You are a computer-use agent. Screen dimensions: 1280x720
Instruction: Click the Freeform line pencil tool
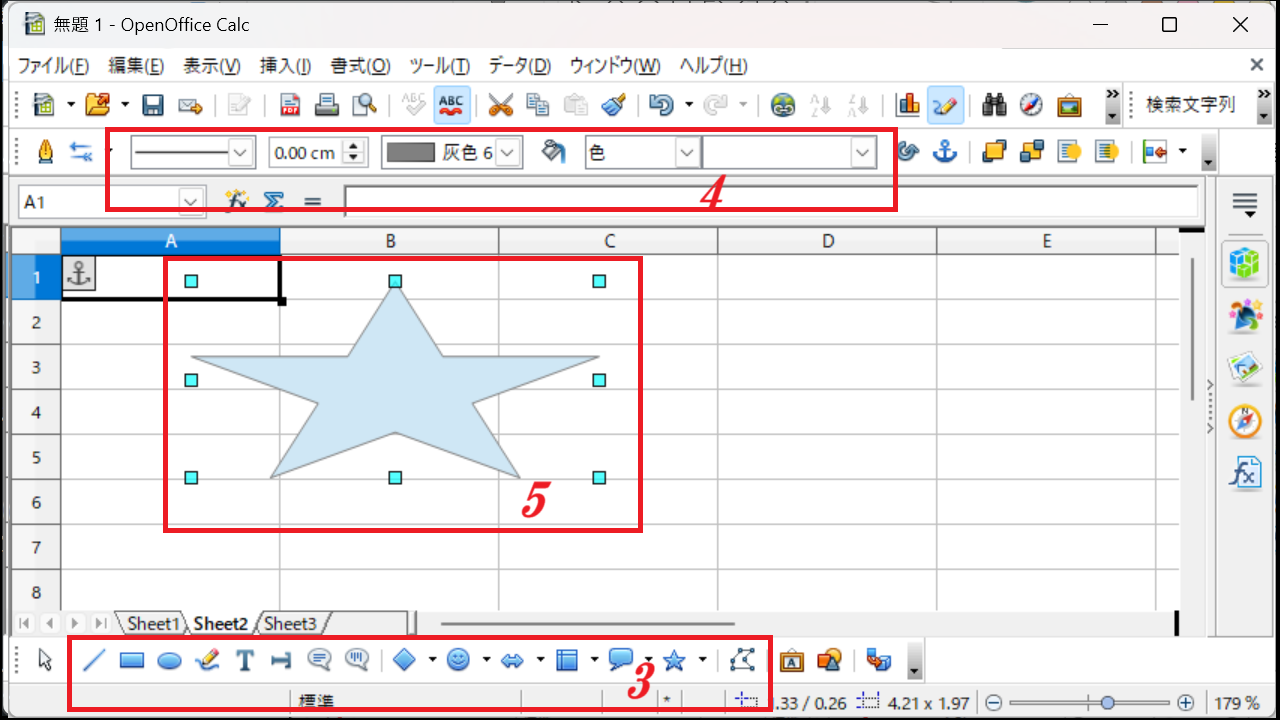click(208, 660)
